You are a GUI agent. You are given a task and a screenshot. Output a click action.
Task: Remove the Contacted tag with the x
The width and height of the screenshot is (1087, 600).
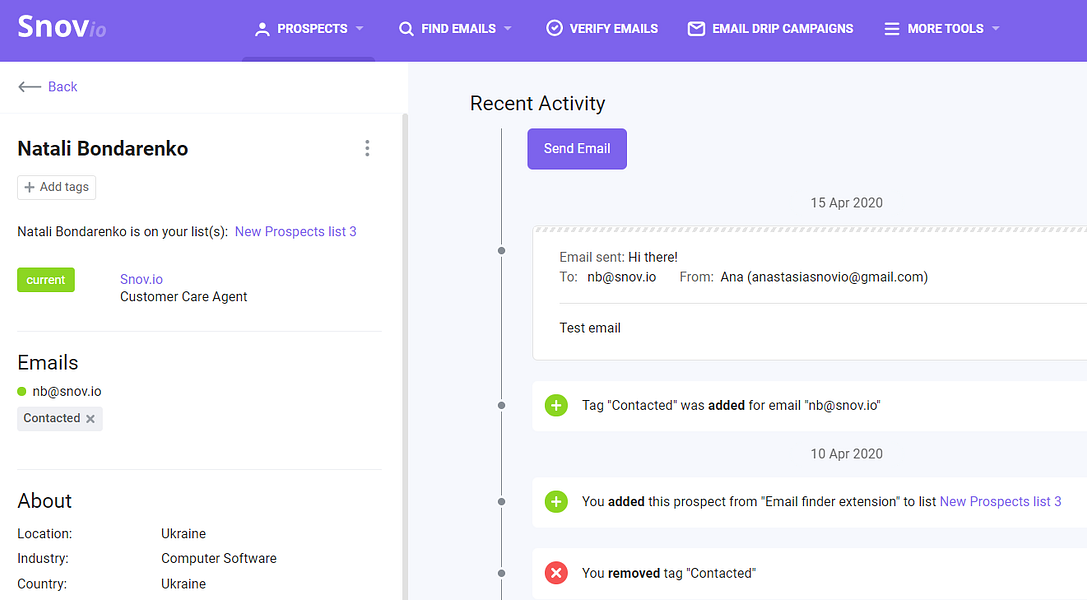[x=90, y=419]
